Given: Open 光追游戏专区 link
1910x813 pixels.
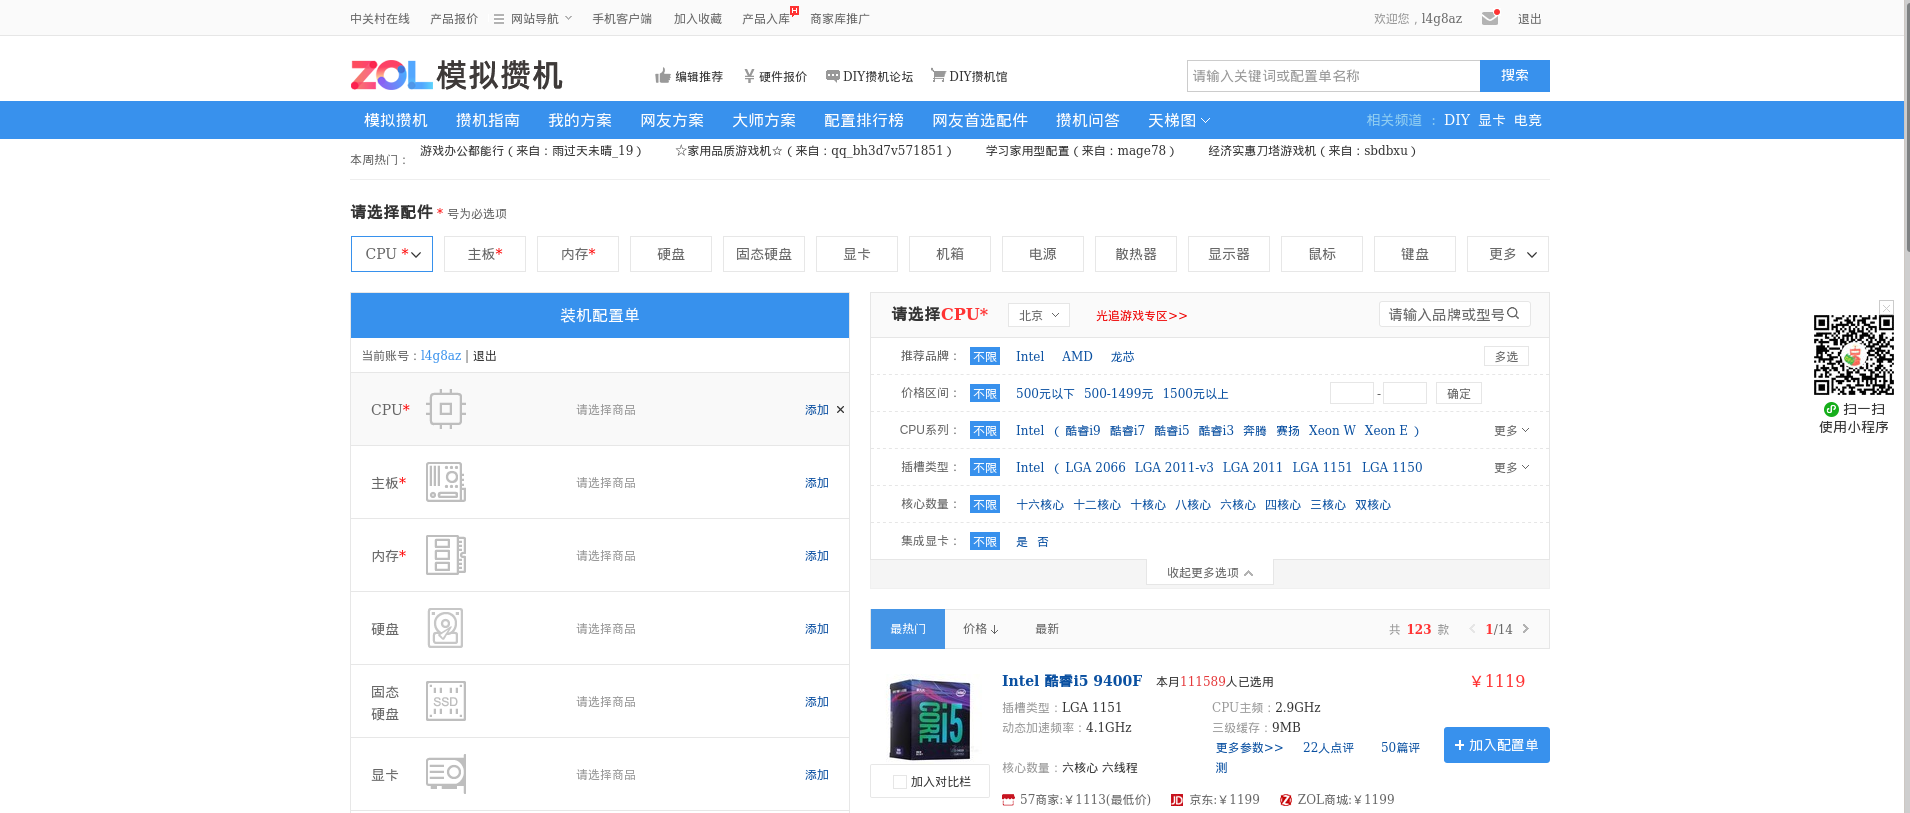Looking at the screenshot, I should coord(1141,316).
